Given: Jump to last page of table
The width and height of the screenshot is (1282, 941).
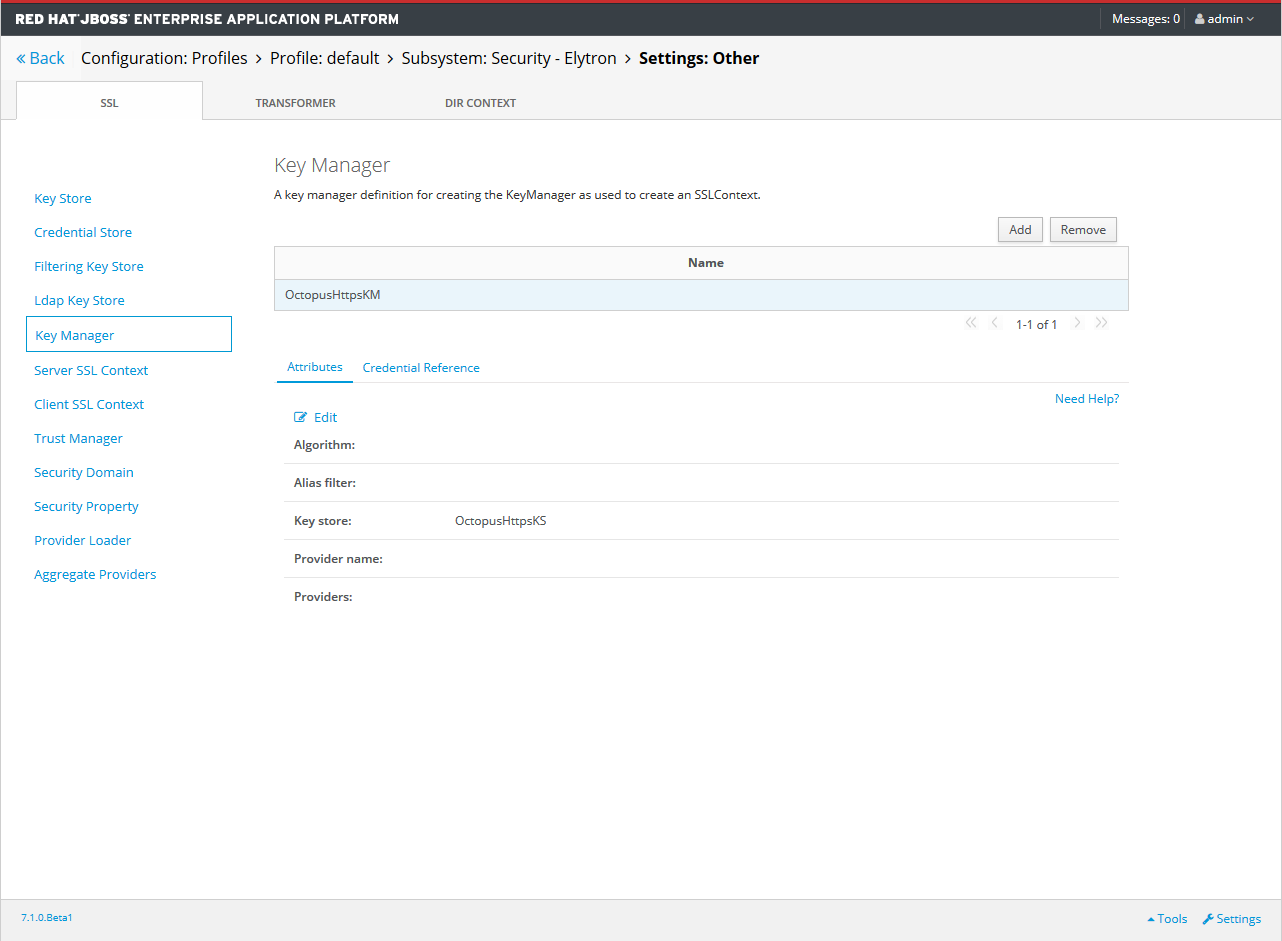Looking at the screenshot, I should pos(1101,323).
